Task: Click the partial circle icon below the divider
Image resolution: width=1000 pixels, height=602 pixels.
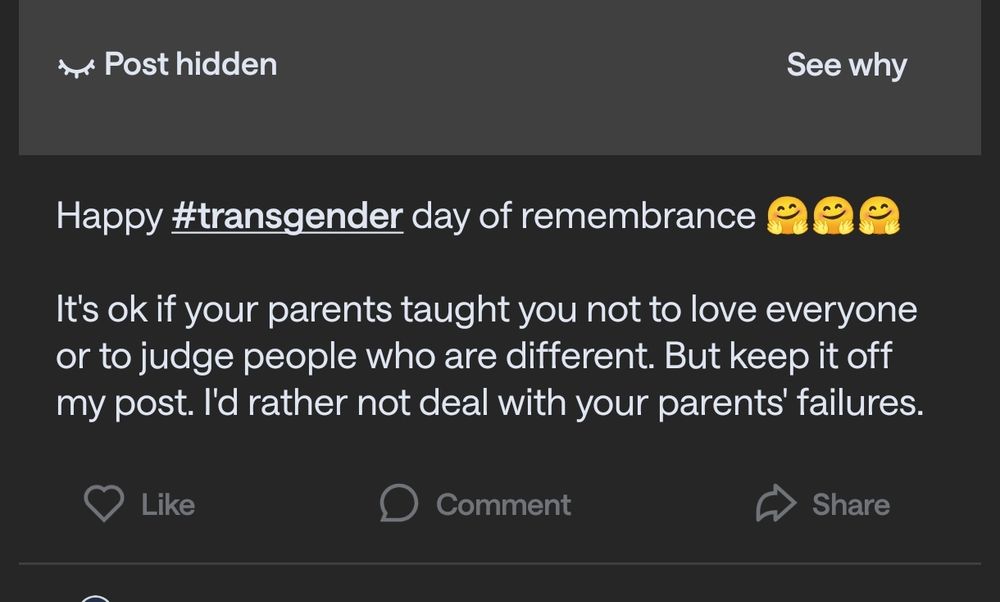Action: (x=95, y=598)
